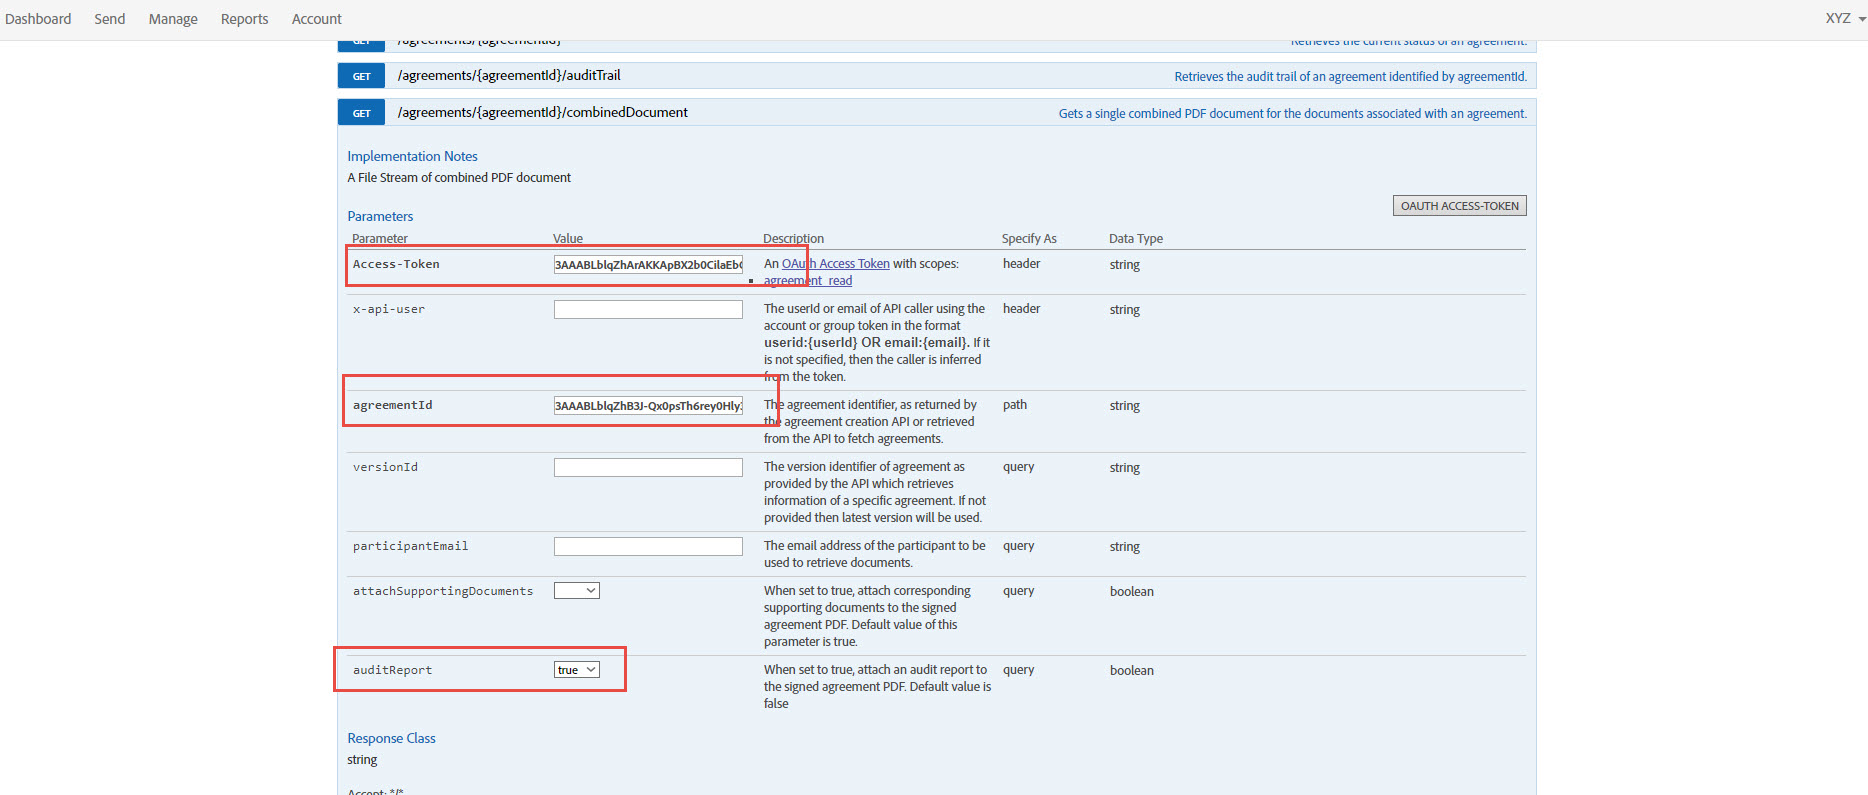Go to the Send page

tap(110, 19)
